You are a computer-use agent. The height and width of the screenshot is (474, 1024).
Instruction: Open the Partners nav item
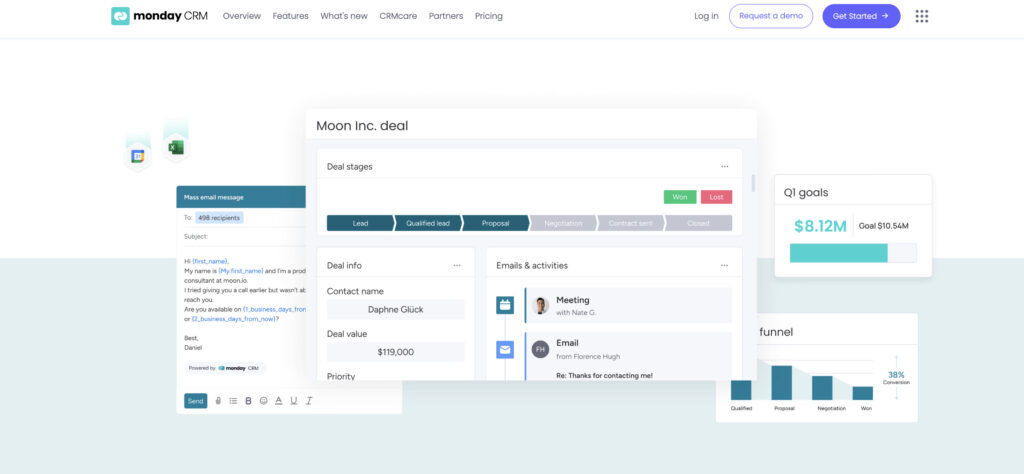point(446,16)
